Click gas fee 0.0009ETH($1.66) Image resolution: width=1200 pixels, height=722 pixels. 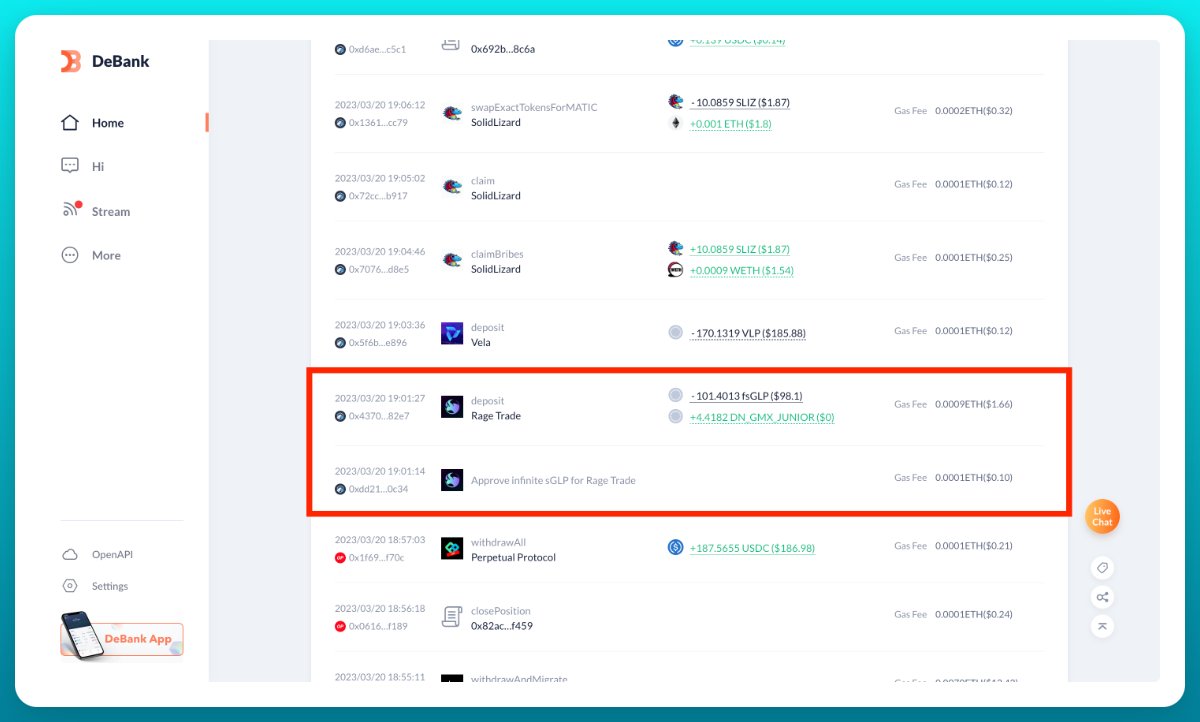[974, 405]
